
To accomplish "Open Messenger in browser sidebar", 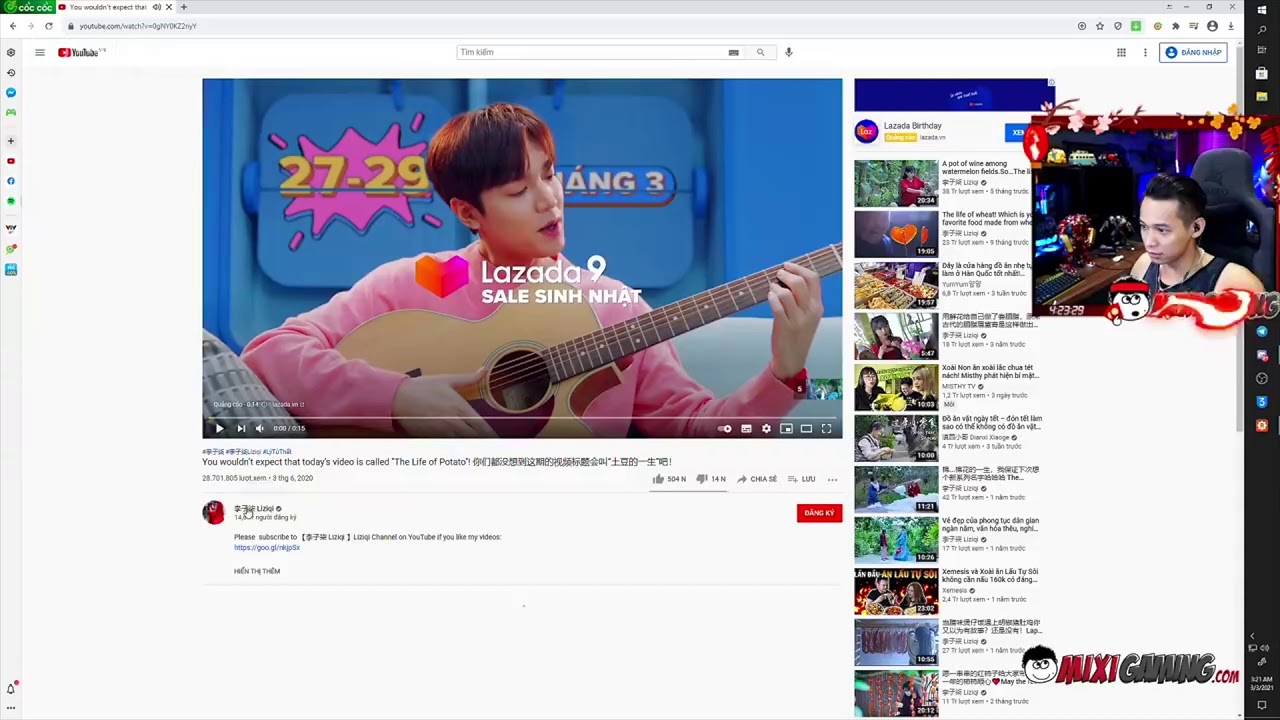I will coord(11,92).
